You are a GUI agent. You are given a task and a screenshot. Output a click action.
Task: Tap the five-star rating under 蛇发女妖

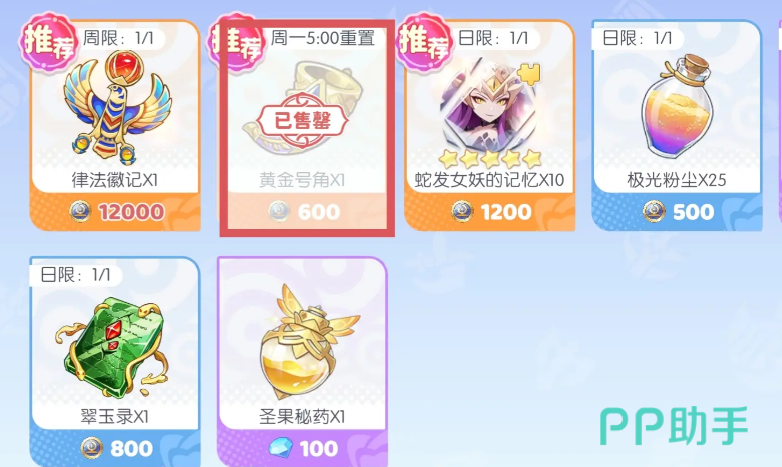490,159
